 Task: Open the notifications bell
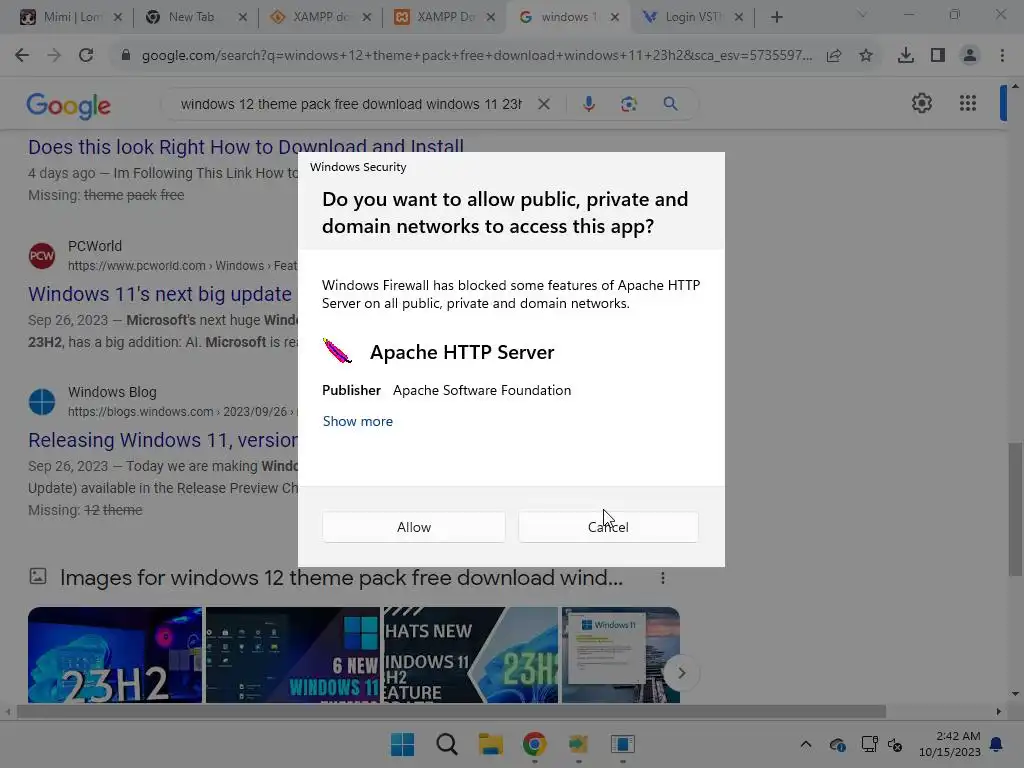coord(996,744)
